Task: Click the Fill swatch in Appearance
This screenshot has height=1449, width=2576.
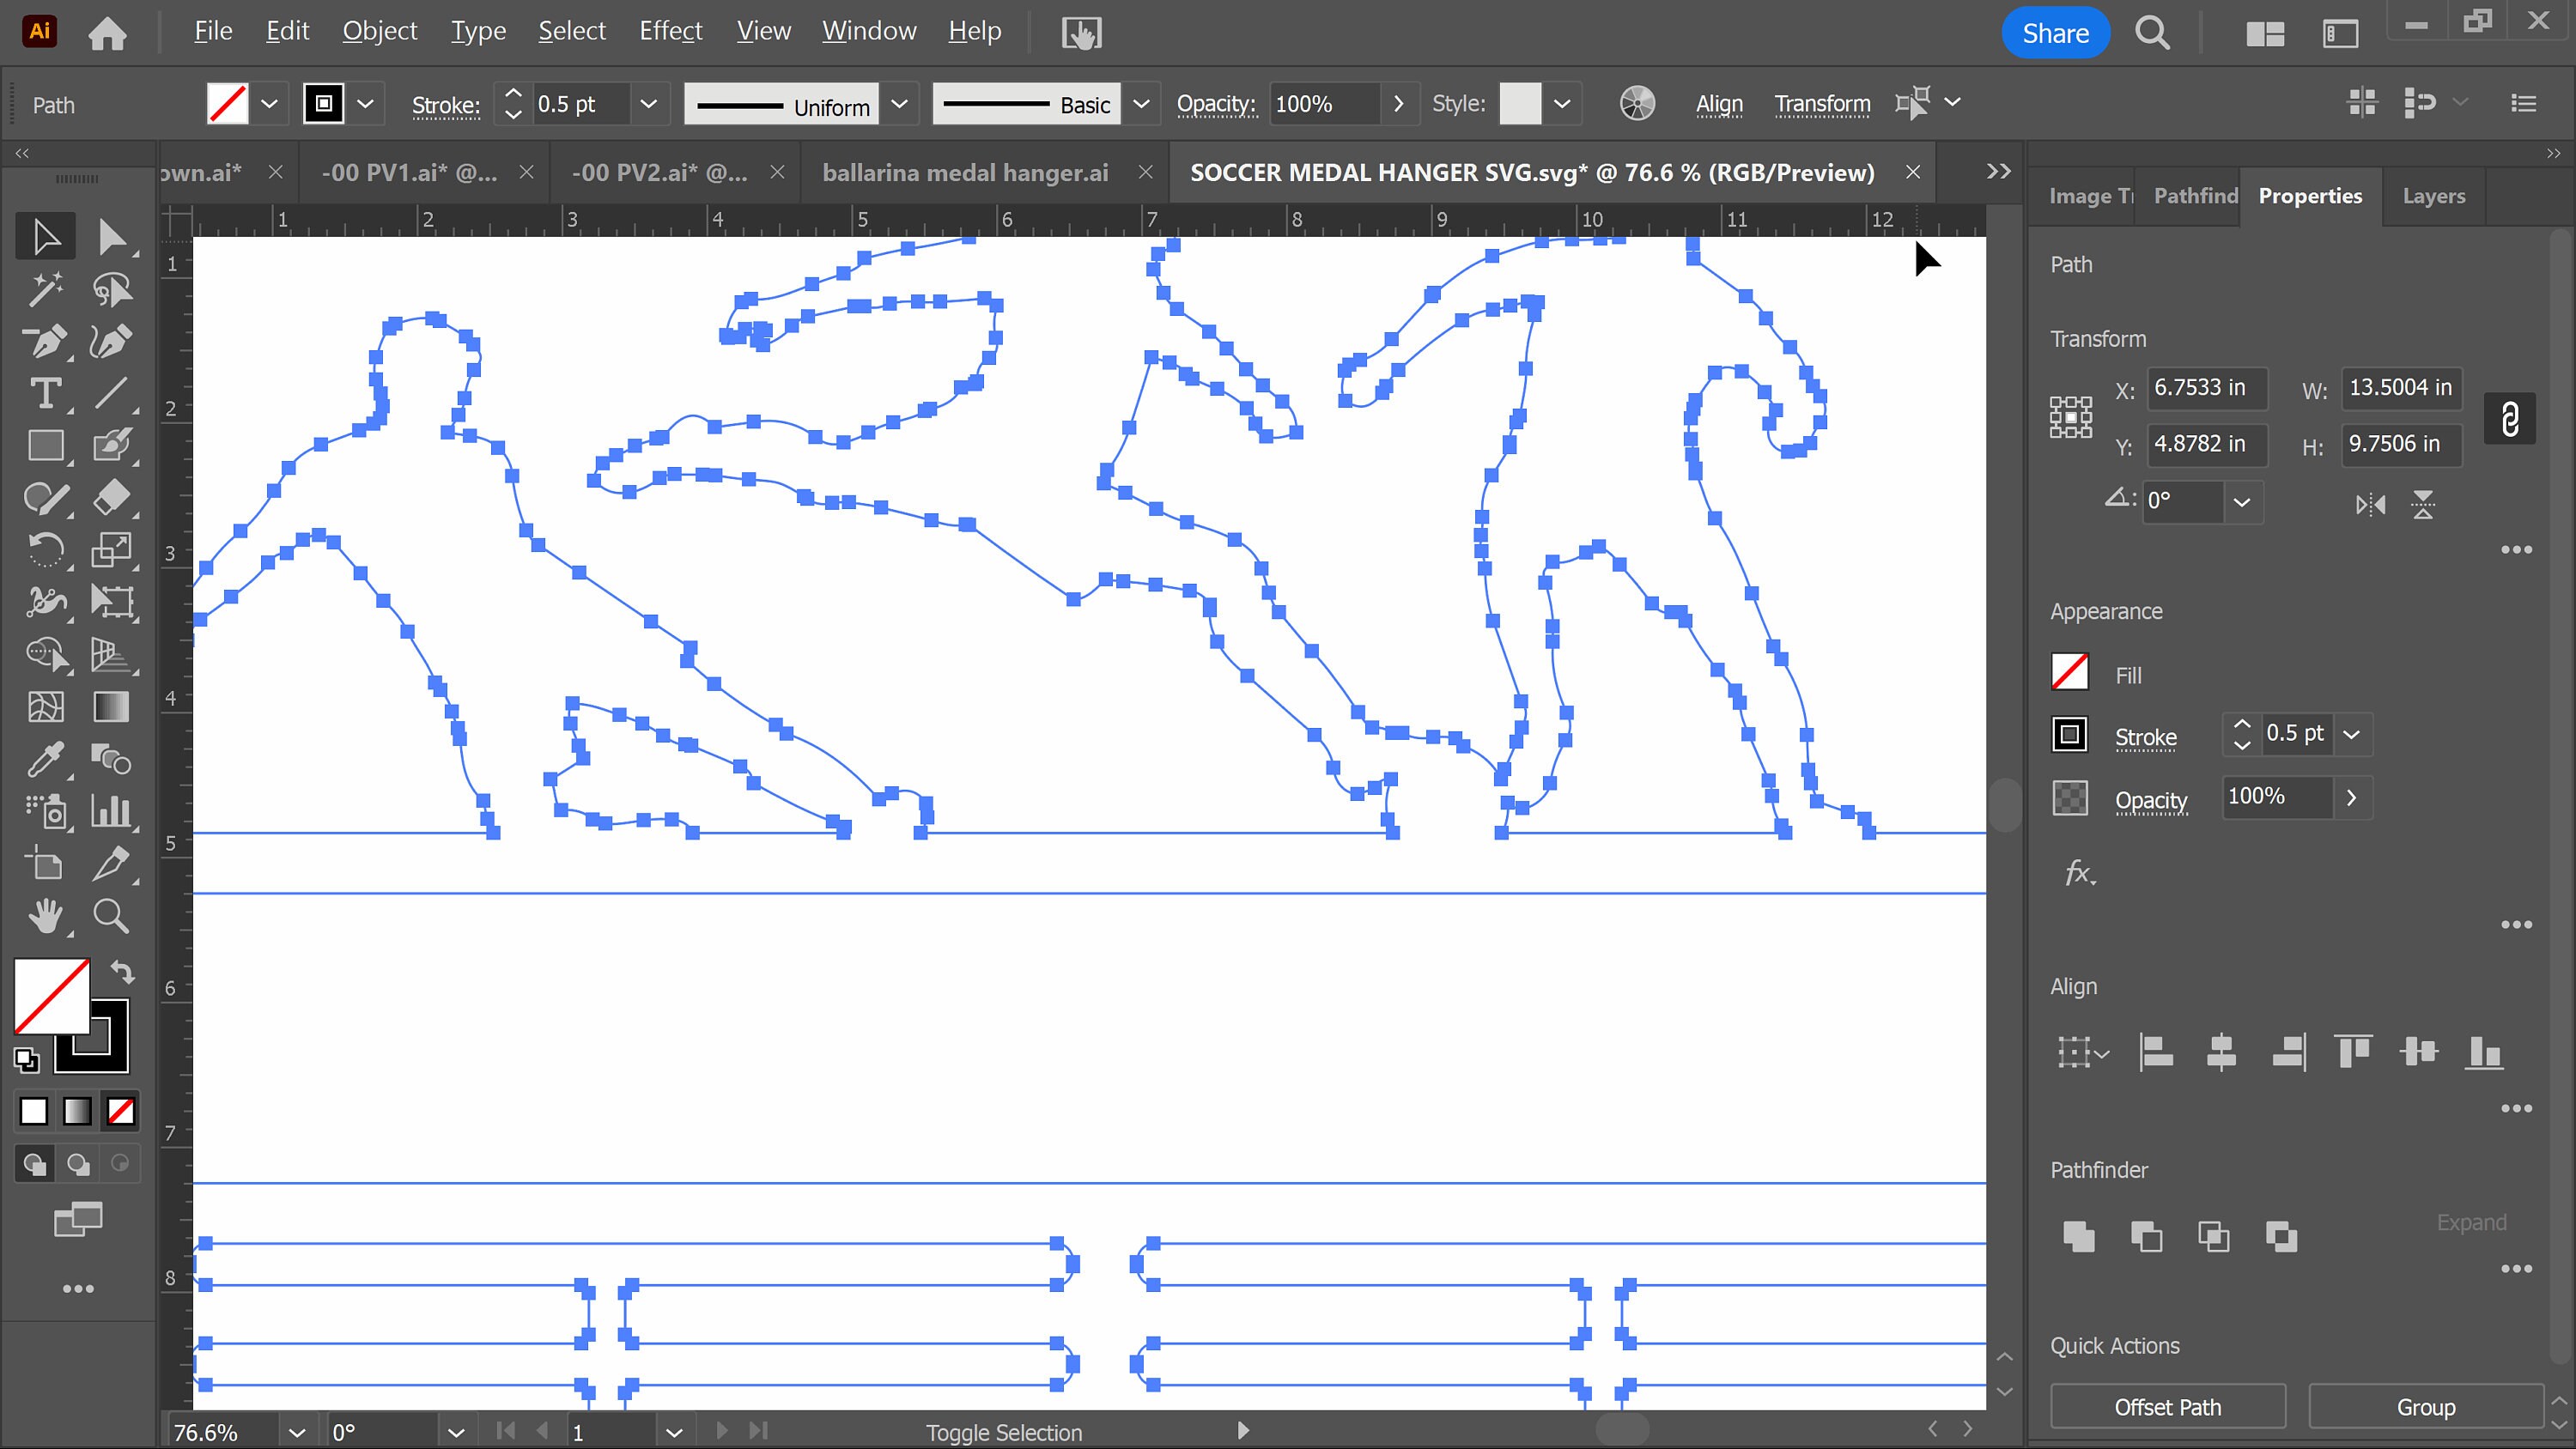Action: tap(2070, 673)
